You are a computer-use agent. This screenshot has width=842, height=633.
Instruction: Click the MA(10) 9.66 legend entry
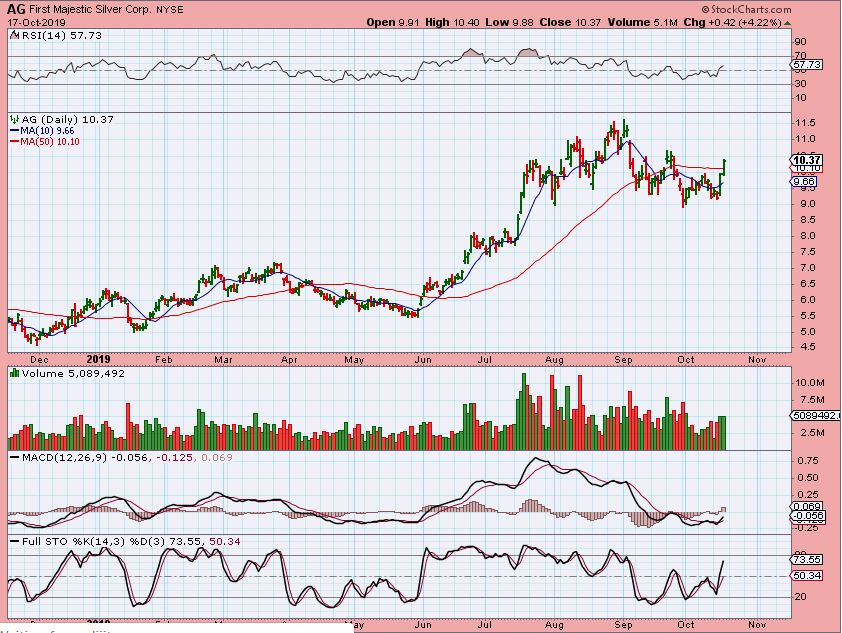tap(42, 131)
